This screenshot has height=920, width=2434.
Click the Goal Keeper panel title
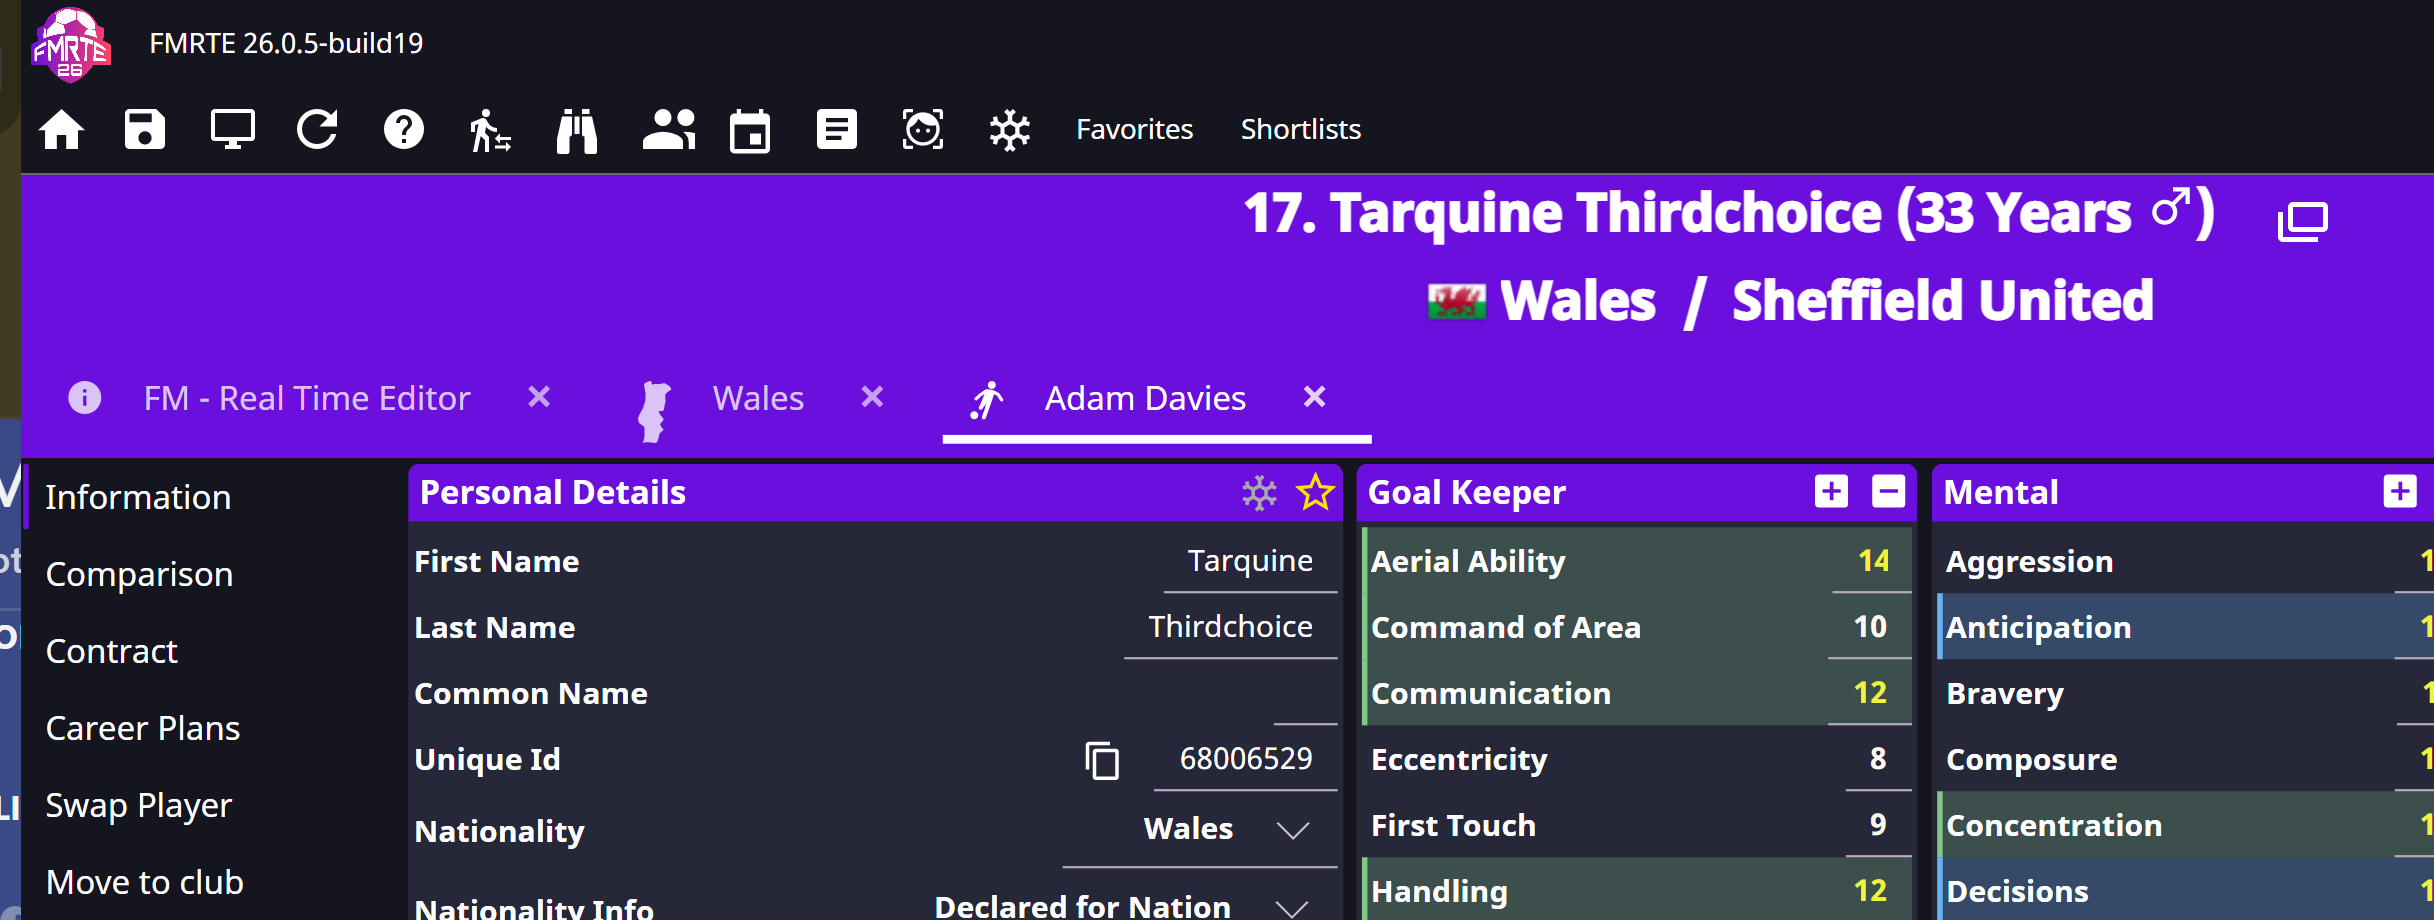(1466, 493)
